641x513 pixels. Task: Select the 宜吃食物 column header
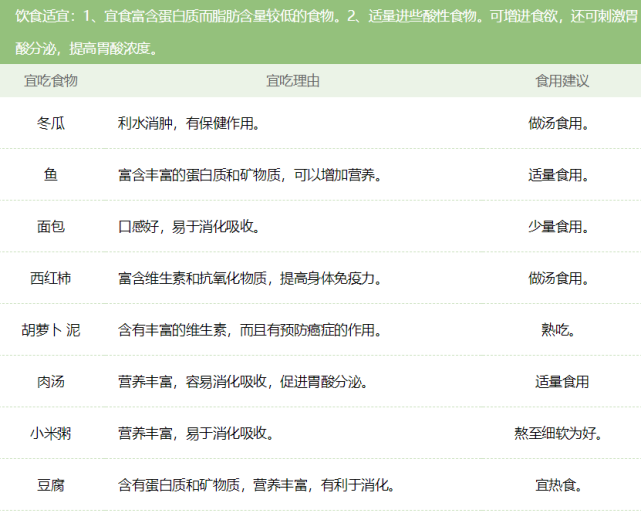pyautogui.click(x=51, y=81)
